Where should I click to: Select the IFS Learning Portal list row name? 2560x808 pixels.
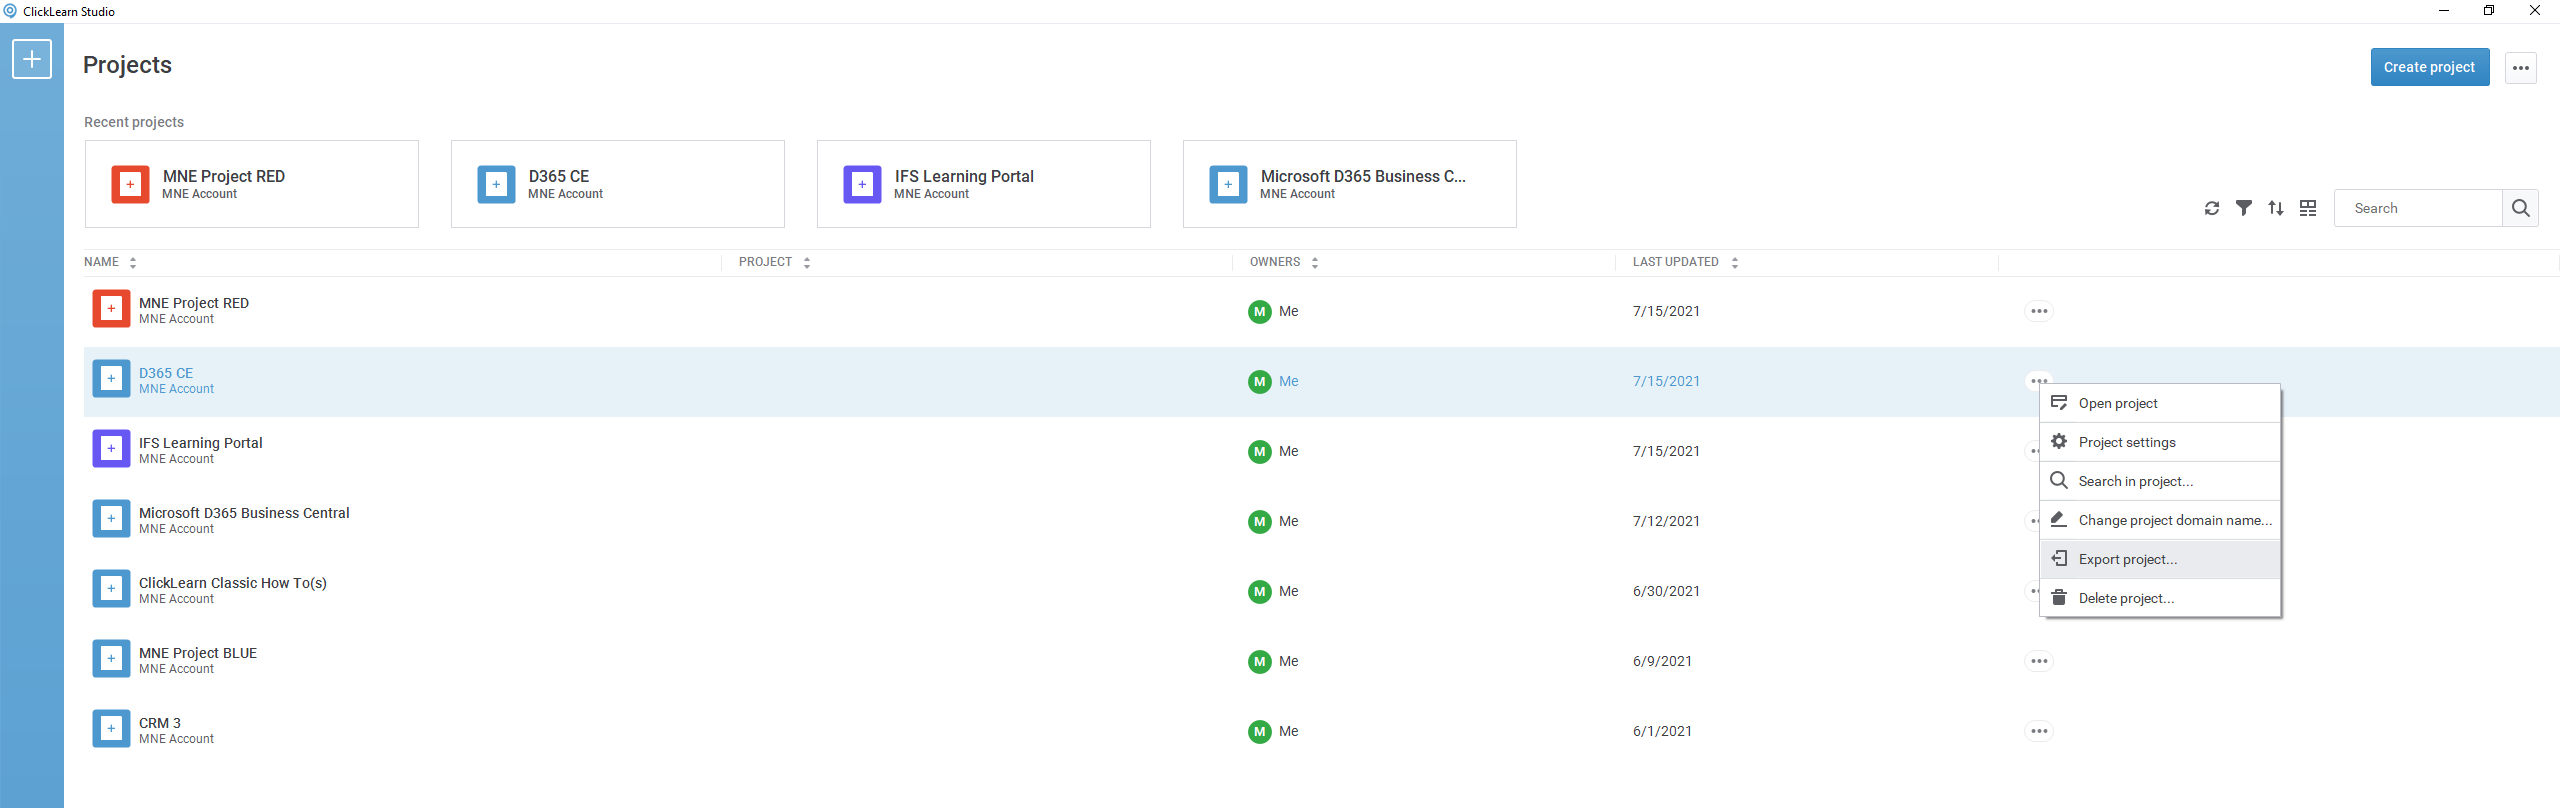[x=200, y=443]
